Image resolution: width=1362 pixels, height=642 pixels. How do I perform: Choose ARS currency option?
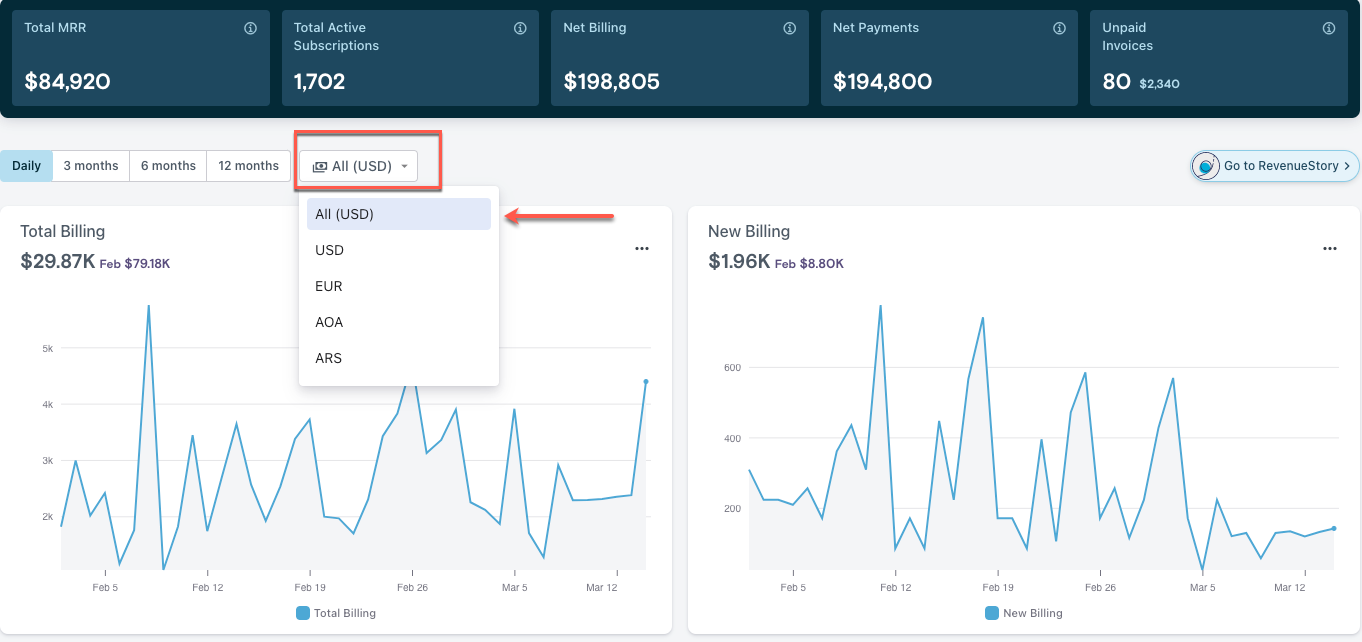(329, 358)
